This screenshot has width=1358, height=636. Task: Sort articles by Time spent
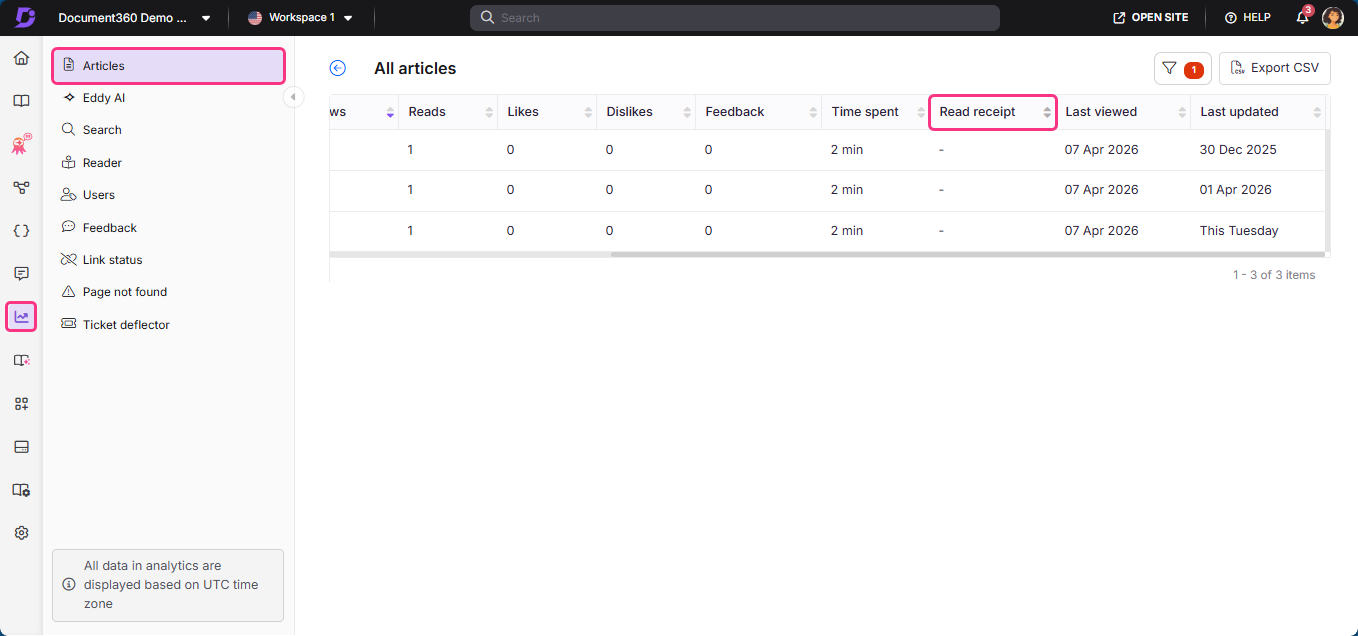point(920,111)
